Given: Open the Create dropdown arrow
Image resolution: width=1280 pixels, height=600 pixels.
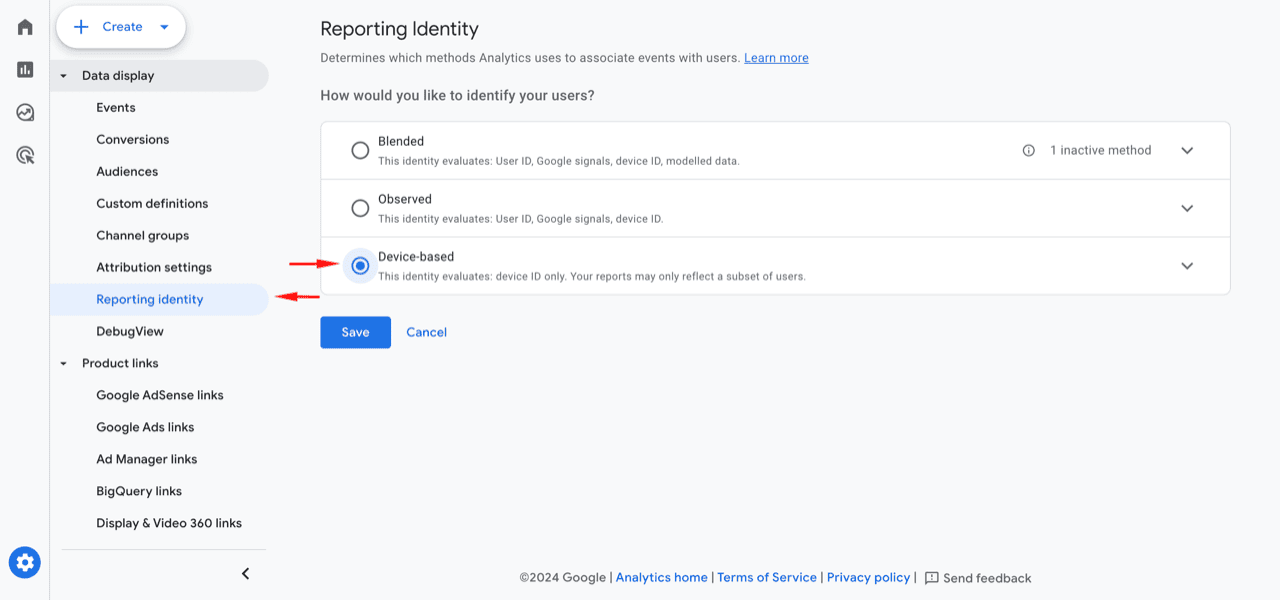Looking at the screenshot, I should point(164,27).
